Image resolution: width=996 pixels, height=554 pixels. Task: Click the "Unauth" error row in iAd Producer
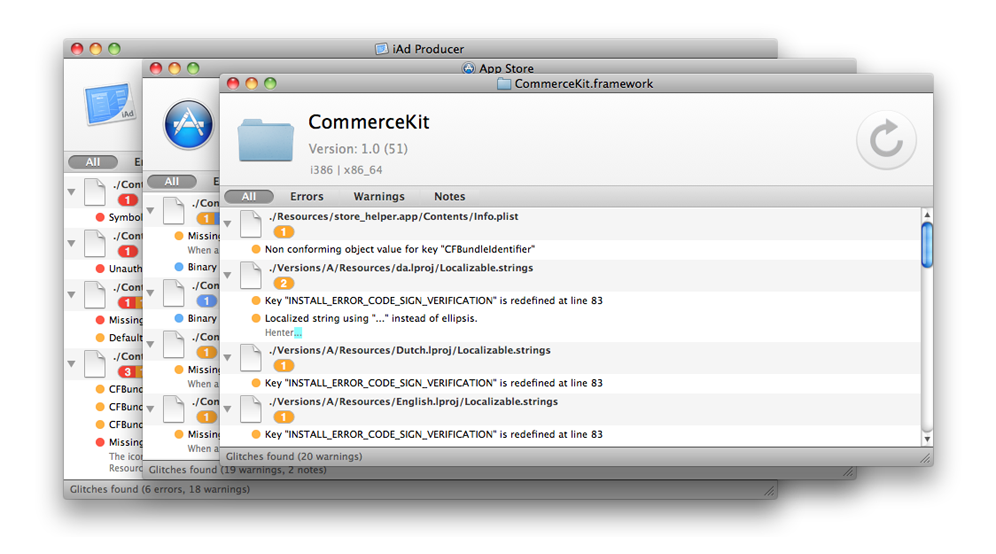[119, 269]
